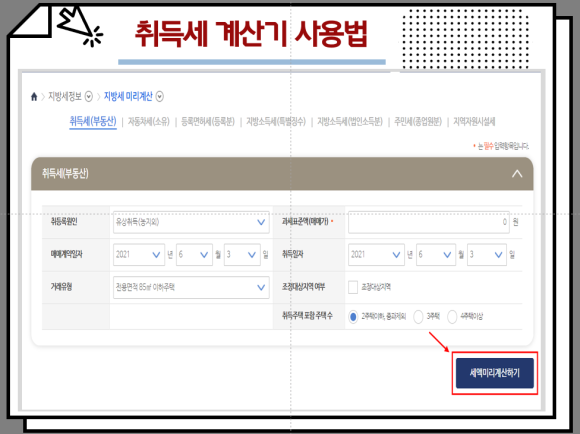Click the 지방세정보 breadcrumb link

65,97
